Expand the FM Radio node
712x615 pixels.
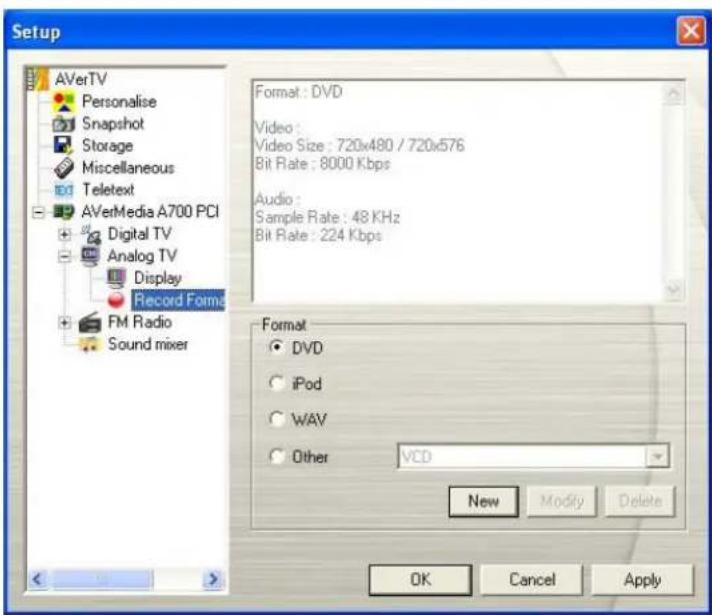point(65,322)
